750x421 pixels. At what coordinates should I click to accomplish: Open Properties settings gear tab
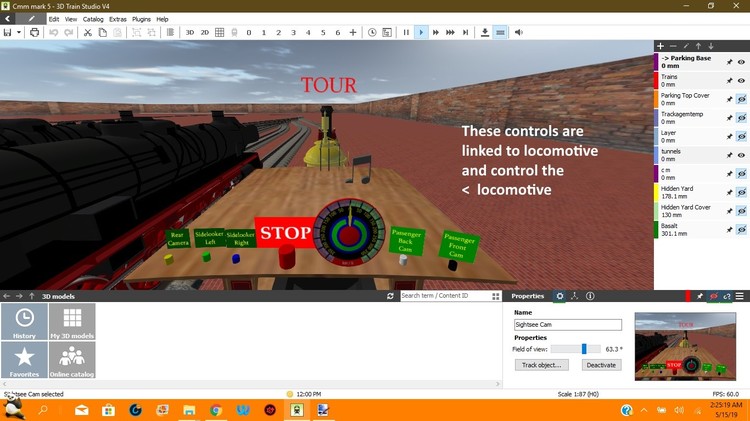(x=560, y=296)
